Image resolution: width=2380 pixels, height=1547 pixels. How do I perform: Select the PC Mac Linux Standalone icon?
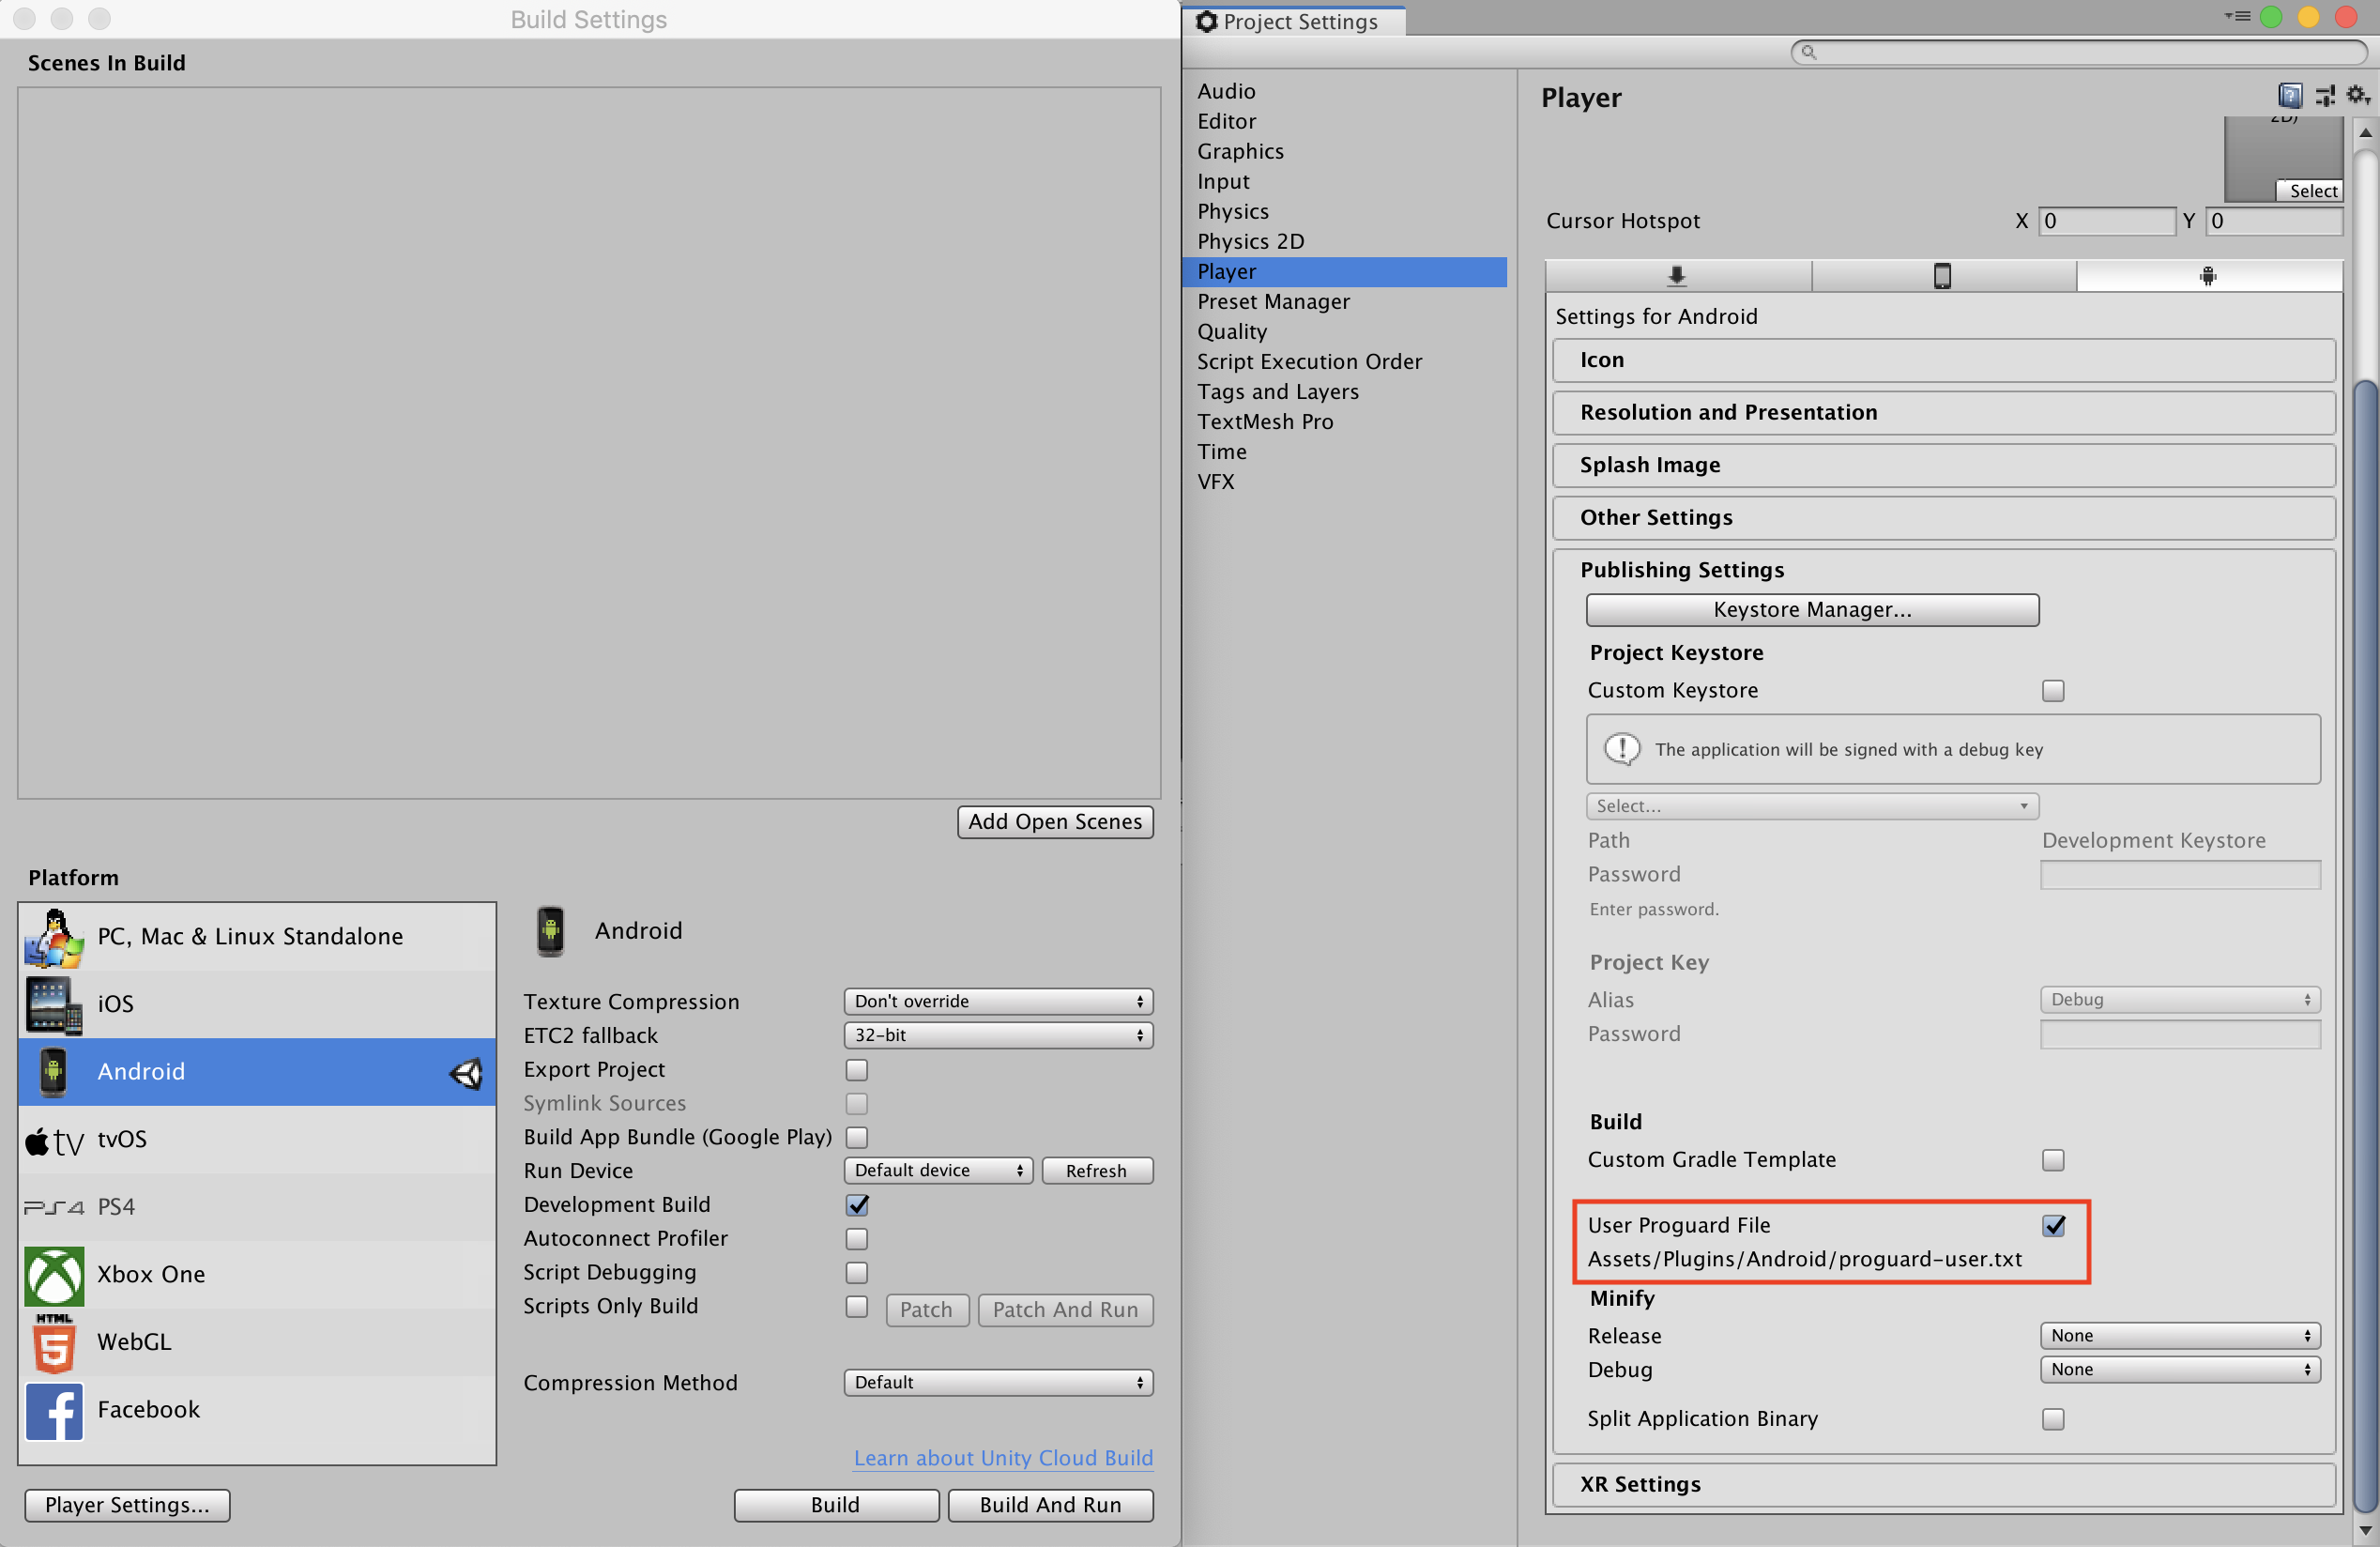[51, 935]
